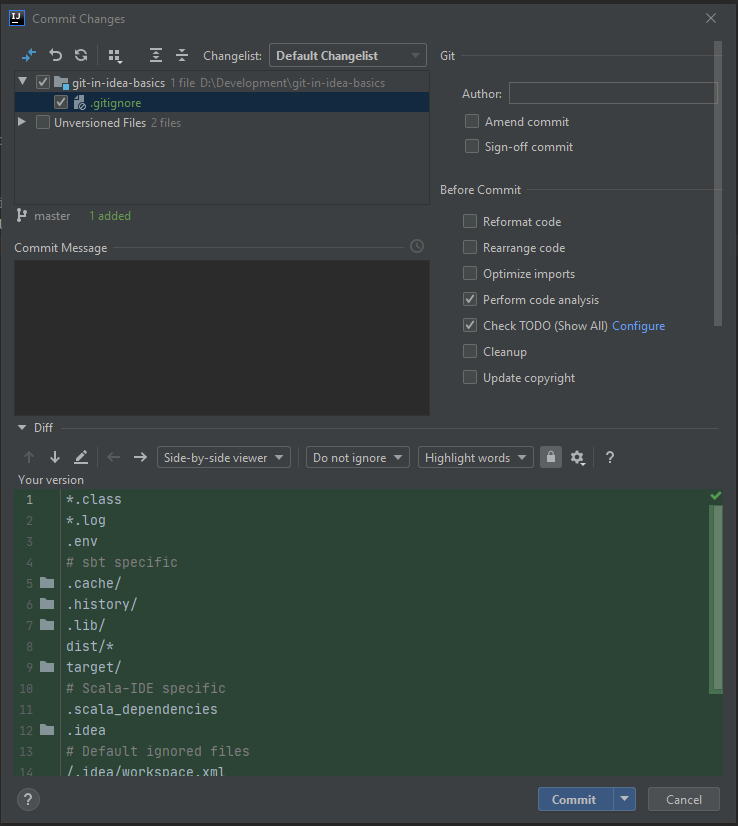Open the Commit button dropdown arrow

coord(625,799)
